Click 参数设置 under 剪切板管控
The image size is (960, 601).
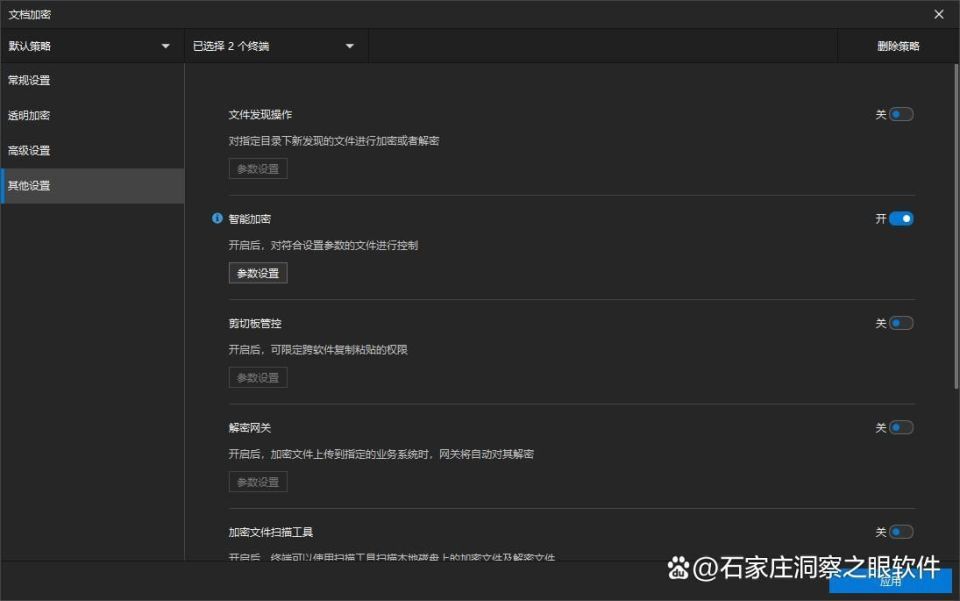coord(258,378)
